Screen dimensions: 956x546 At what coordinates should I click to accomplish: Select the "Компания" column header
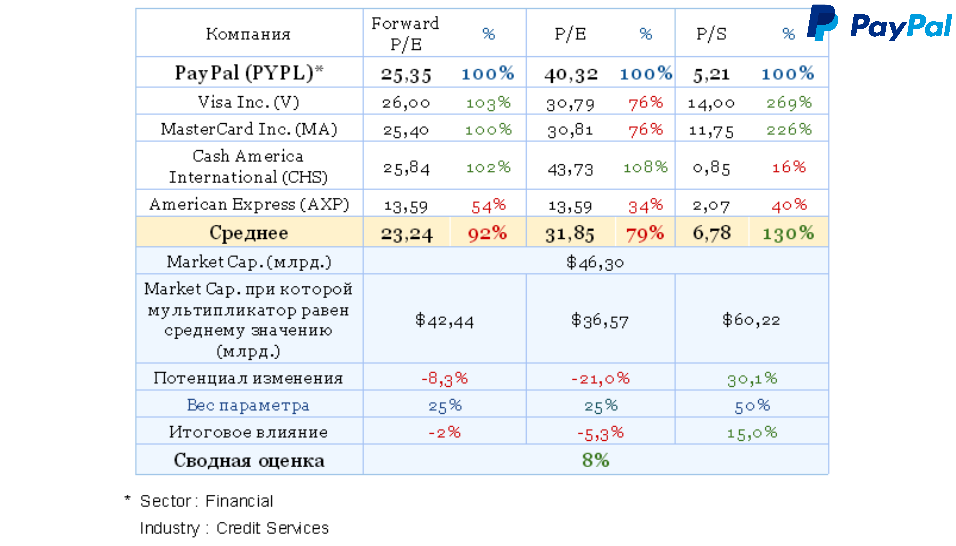[x=248, y=34]
